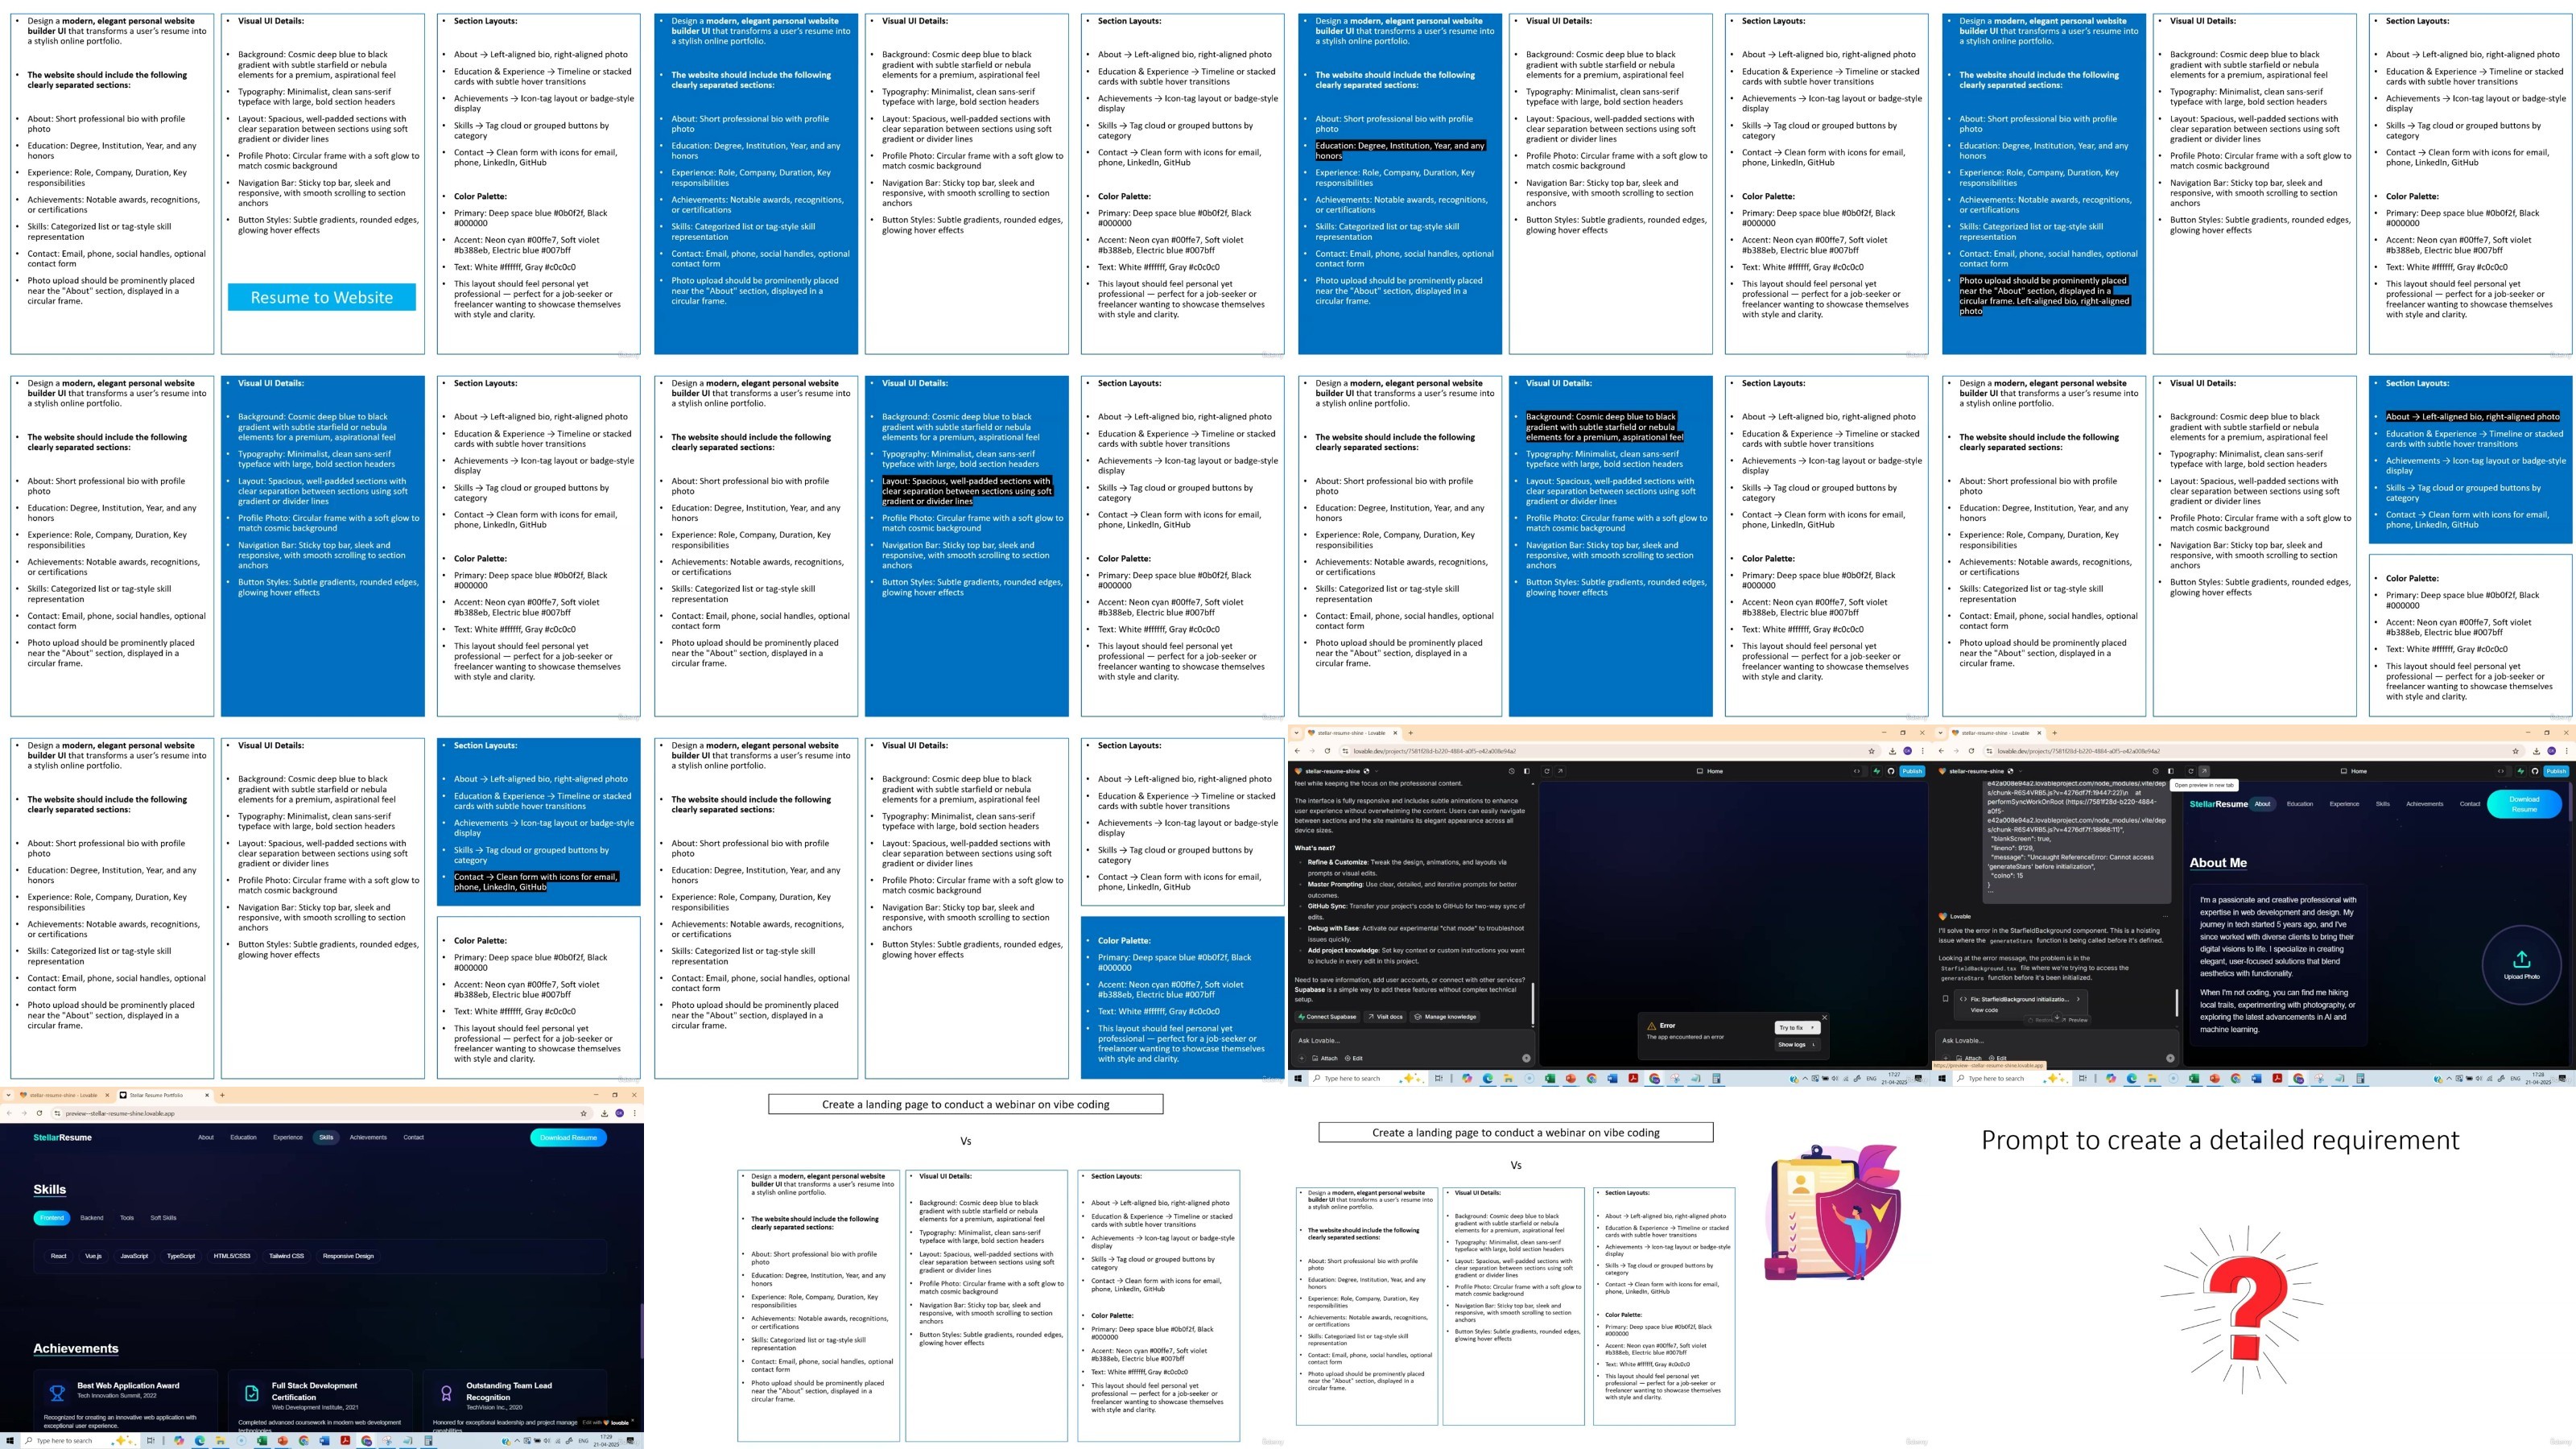Click GitHub icon in Error-popup Lovable toolbar

click(x=1891, y=771)
